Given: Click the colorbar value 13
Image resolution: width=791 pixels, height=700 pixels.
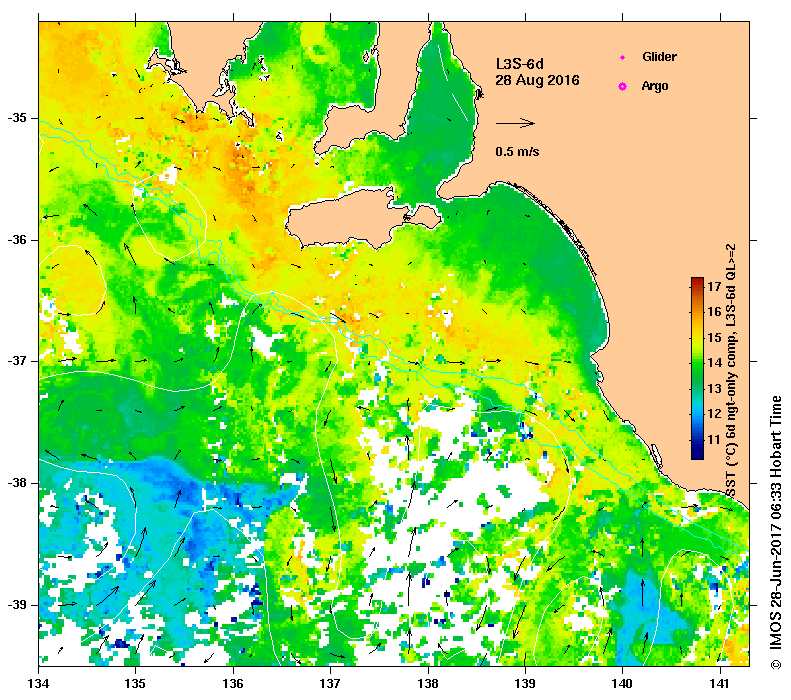Looking at the screenshot, I should pos(714,388).
